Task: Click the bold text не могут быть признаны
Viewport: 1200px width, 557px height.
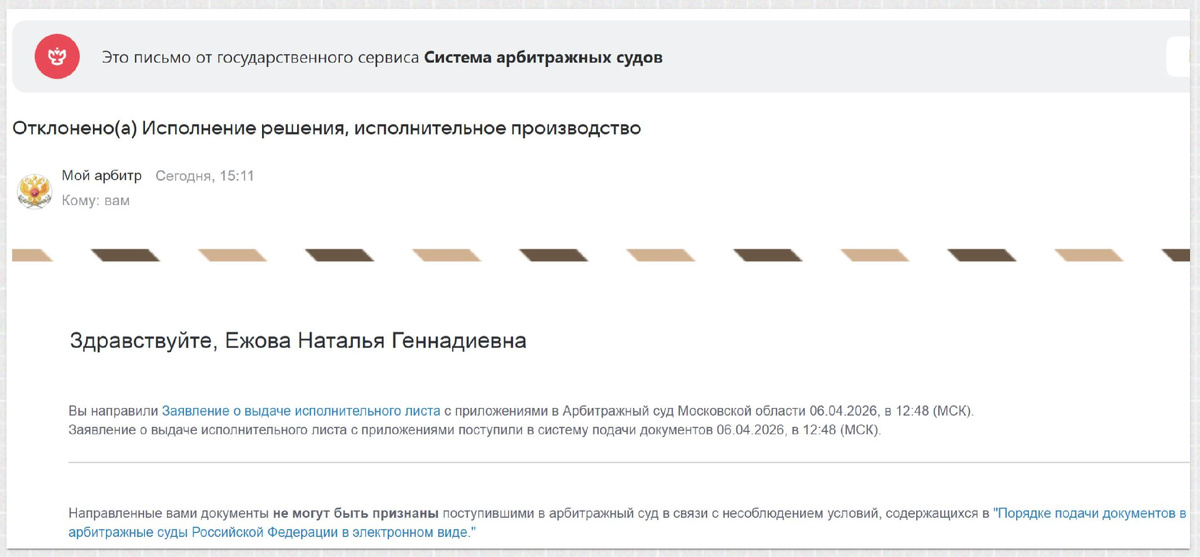Action: point(356,513)
